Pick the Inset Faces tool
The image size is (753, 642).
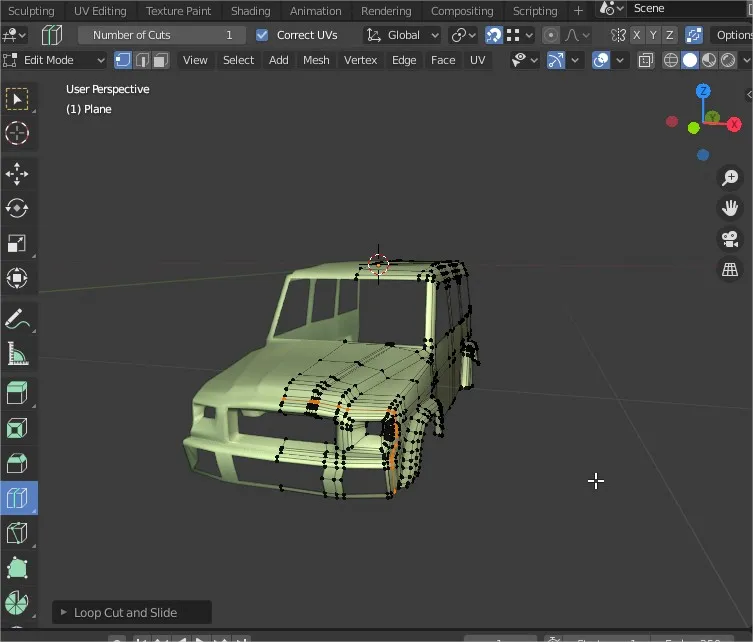click(x=17, y=428)
